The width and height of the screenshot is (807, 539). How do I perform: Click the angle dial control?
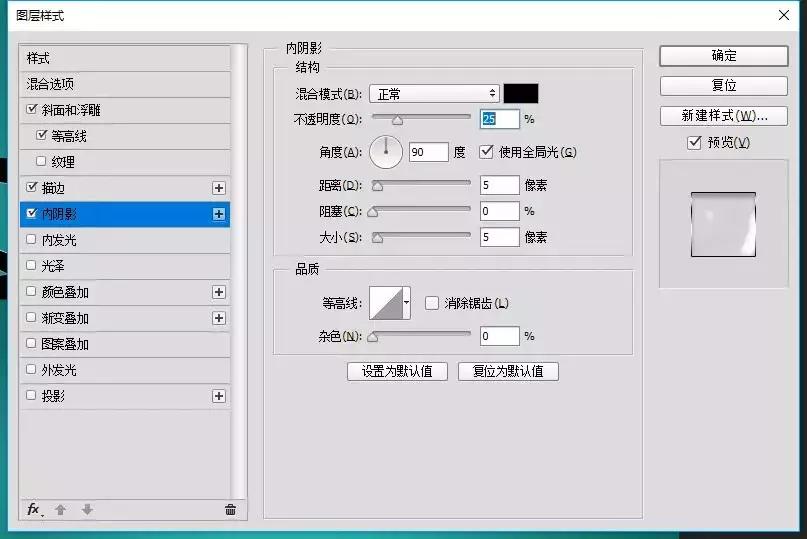tap(385, 152)
